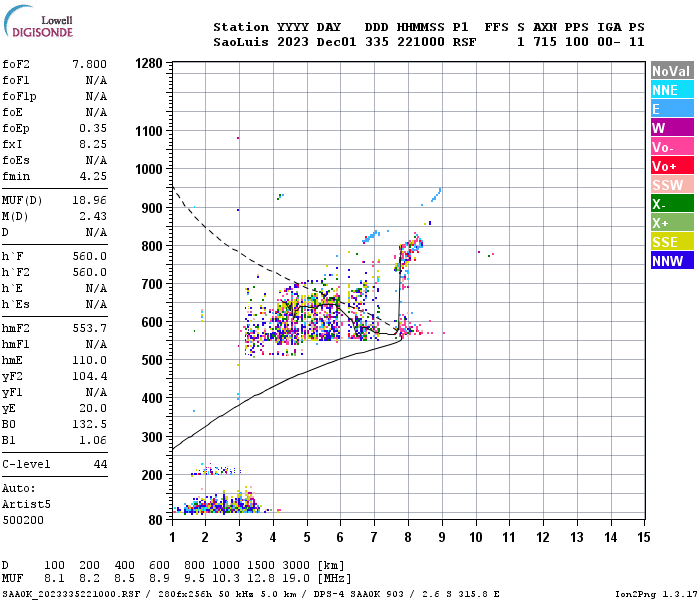The height and width of the screenshot is (600, 700).
Task: Select the E blue legend swatch
Action: (672, 108)
